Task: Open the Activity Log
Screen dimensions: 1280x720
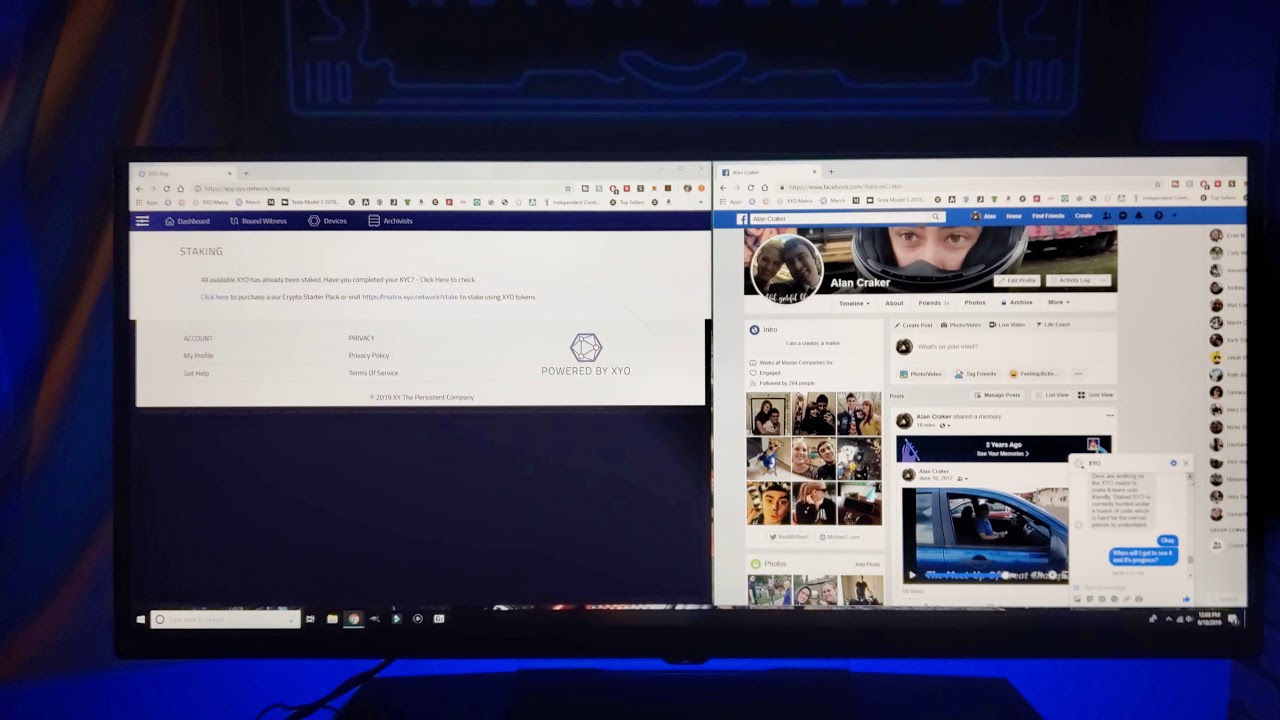Action: point(1072,280)
